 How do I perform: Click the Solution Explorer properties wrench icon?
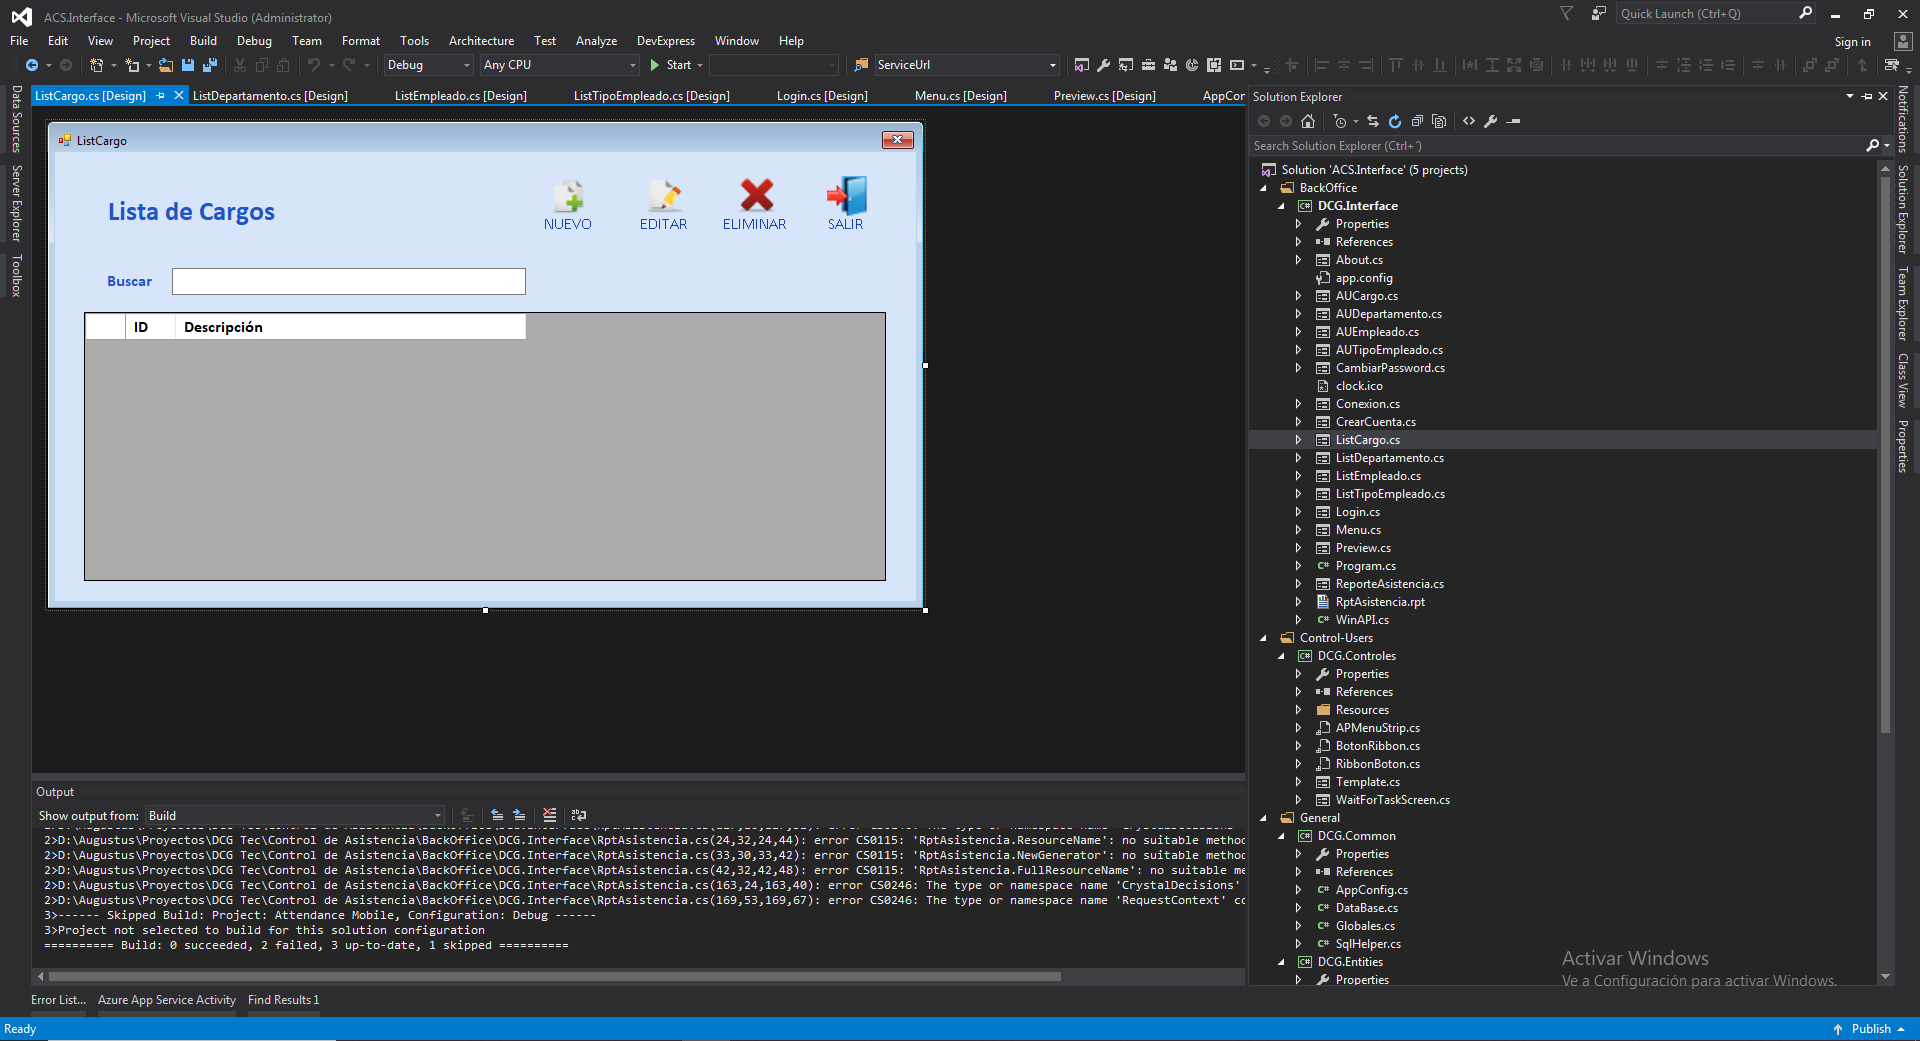[1490, 121]
